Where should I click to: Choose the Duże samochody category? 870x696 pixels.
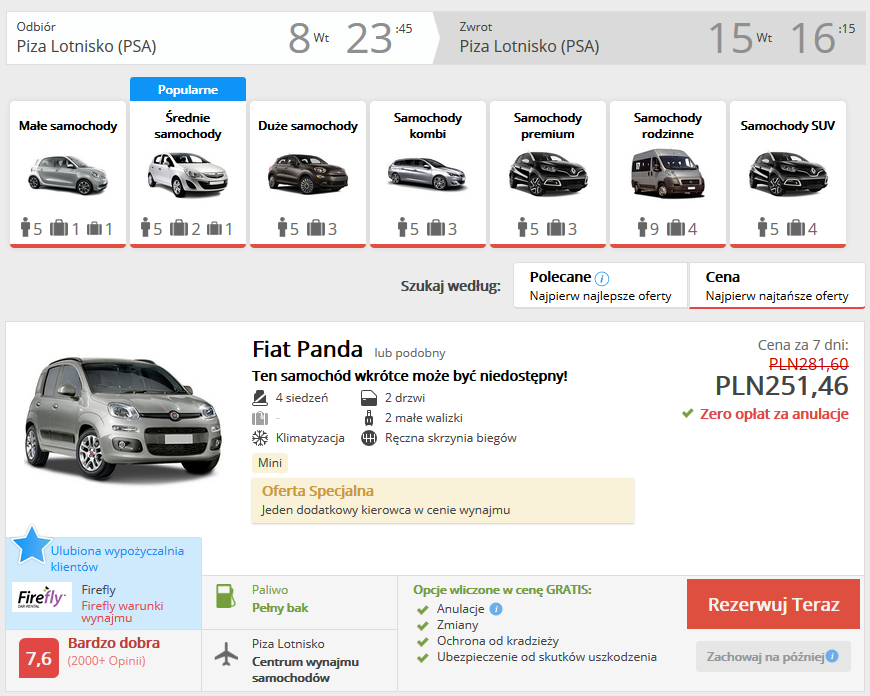tap(308, 174)
